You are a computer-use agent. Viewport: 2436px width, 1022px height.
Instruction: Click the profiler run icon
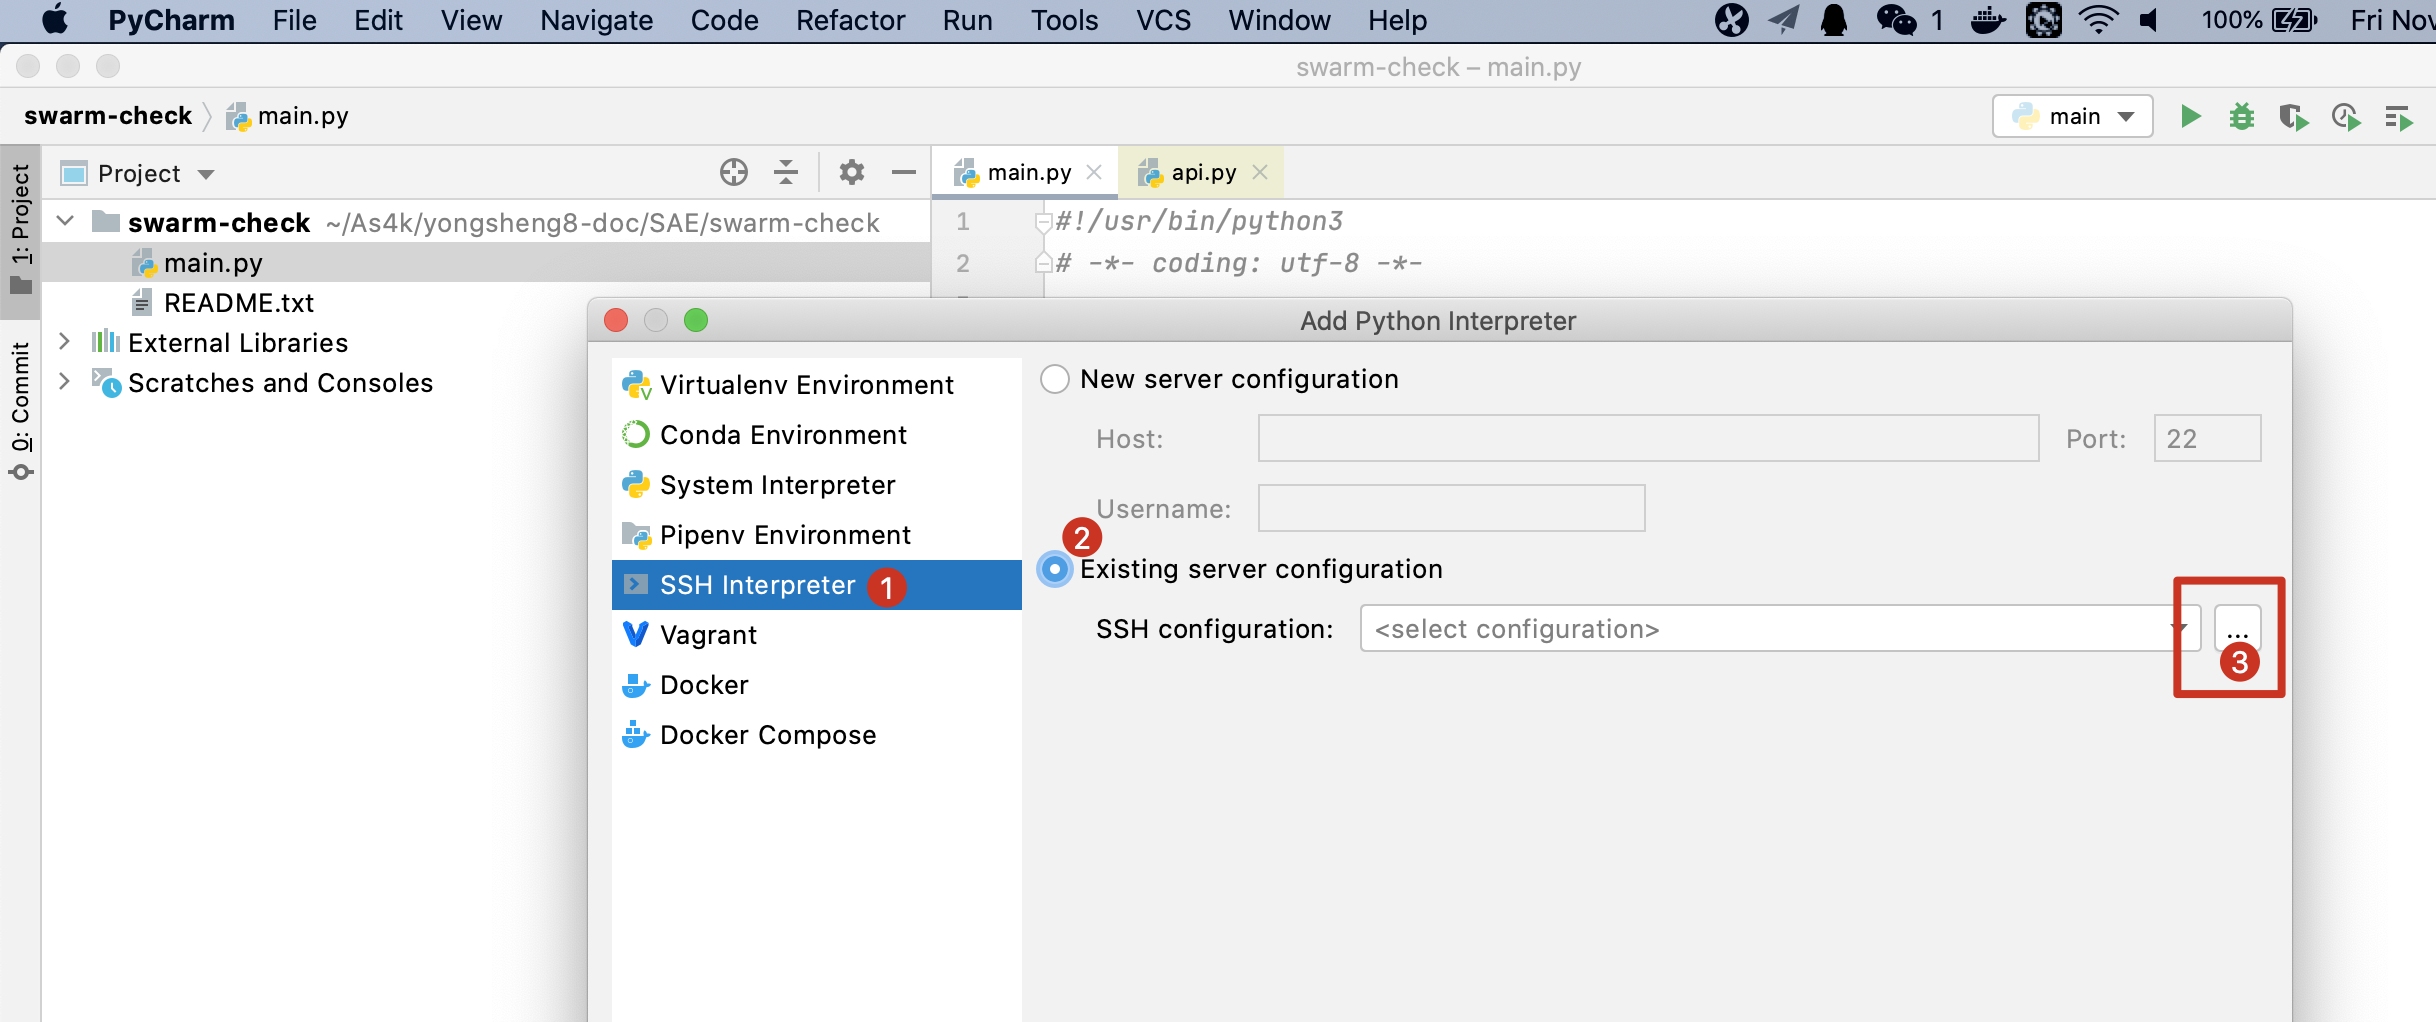coord(2346,117)
